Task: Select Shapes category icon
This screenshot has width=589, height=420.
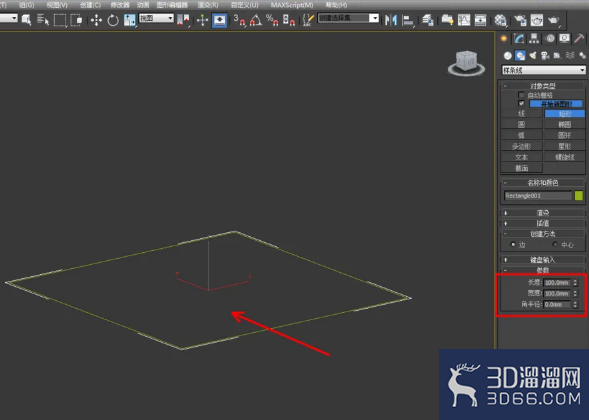Action: (x=520, y=56)
